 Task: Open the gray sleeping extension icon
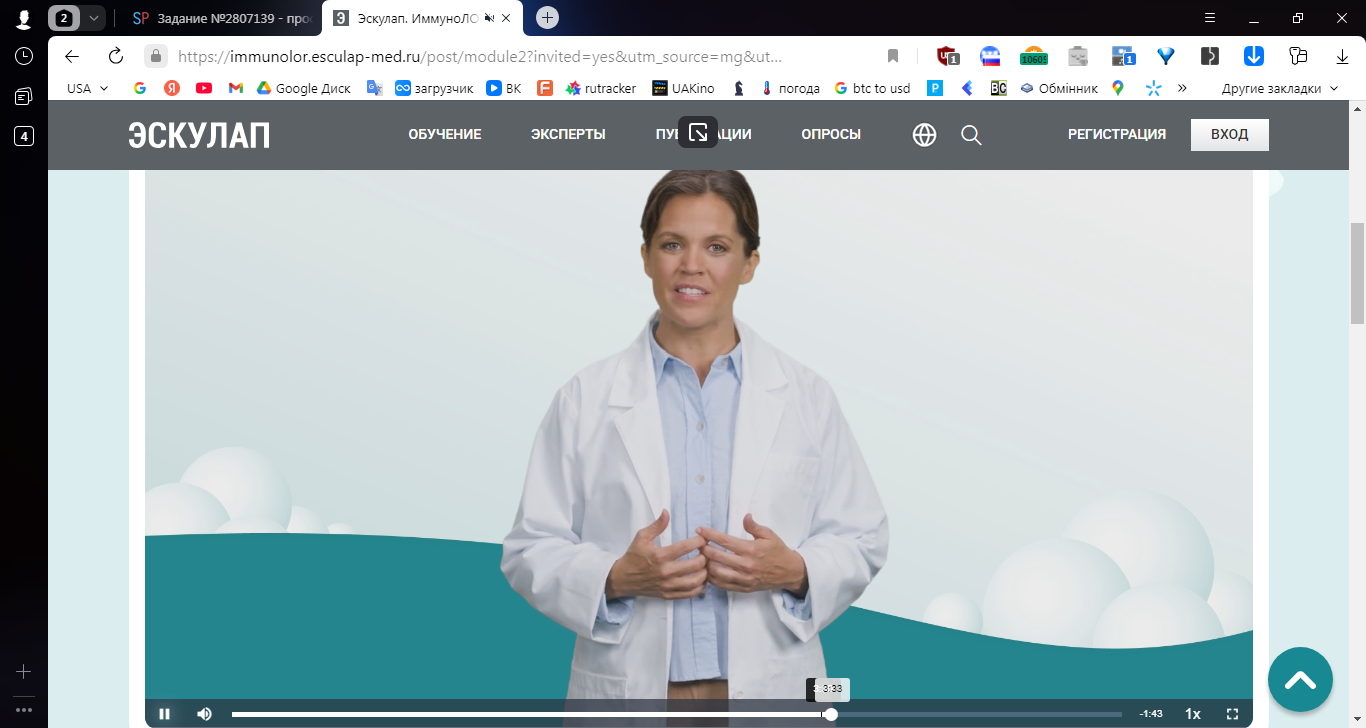(1078, 56)
